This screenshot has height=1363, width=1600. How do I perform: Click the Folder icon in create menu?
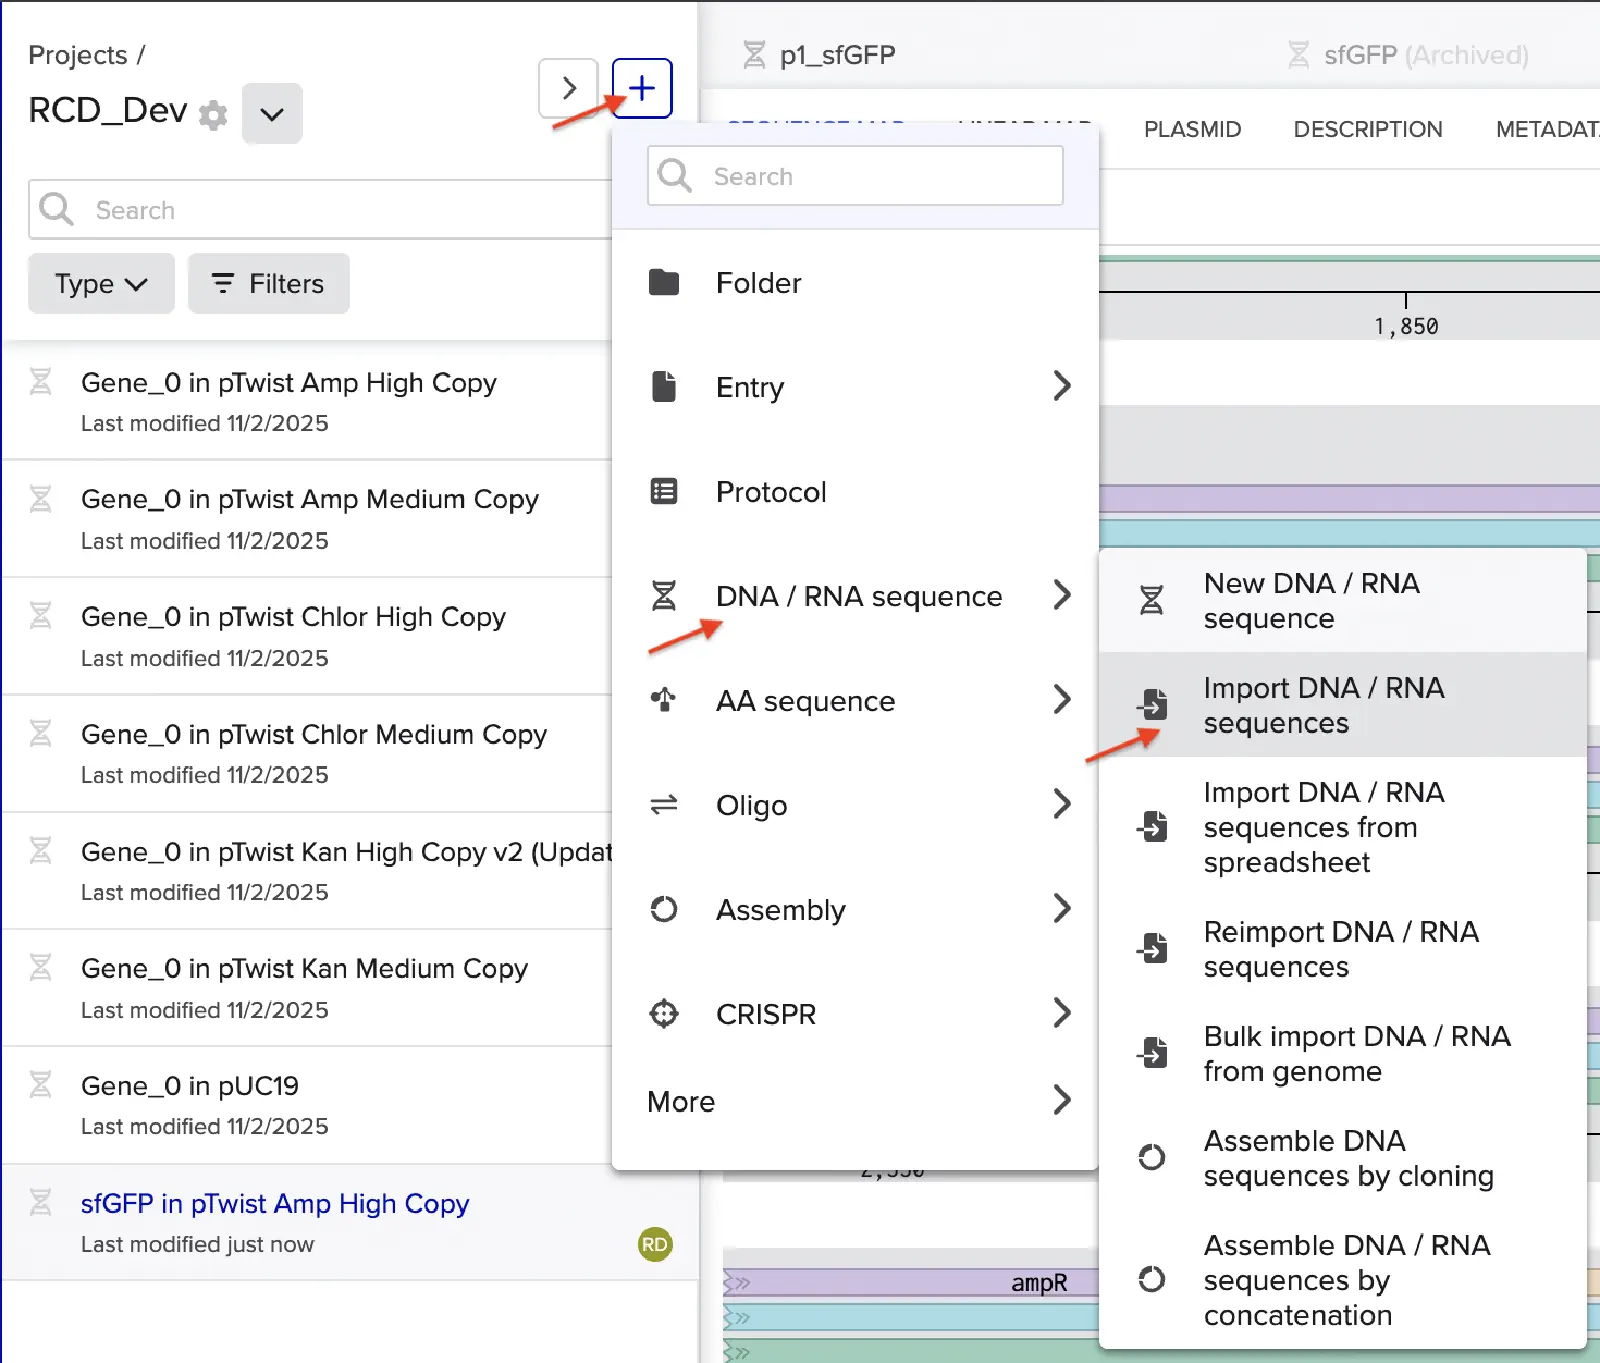(664, 283)
